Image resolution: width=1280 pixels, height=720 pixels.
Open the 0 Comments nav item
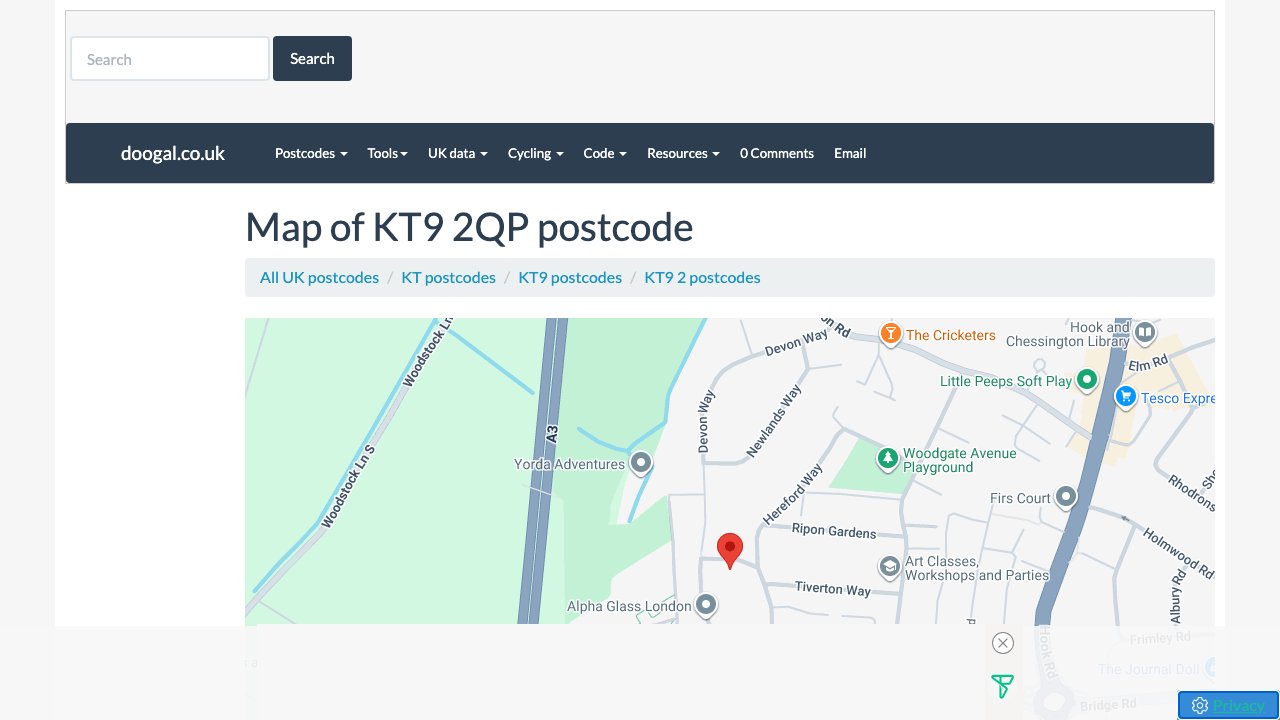pos(776,153)
